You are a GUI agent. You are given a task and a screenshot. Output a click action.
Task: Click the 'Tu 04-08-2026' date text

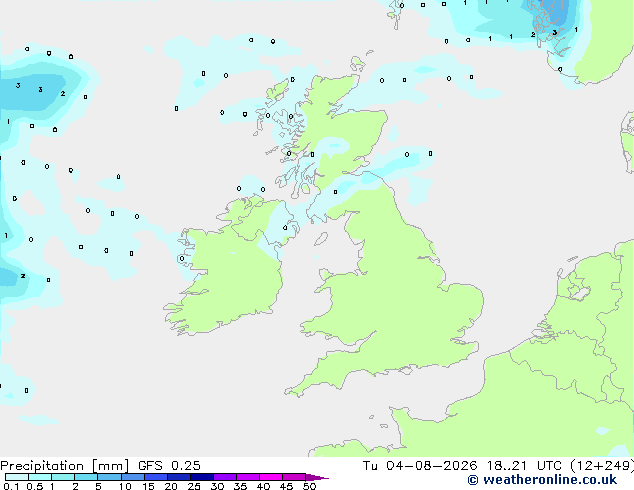420,466
